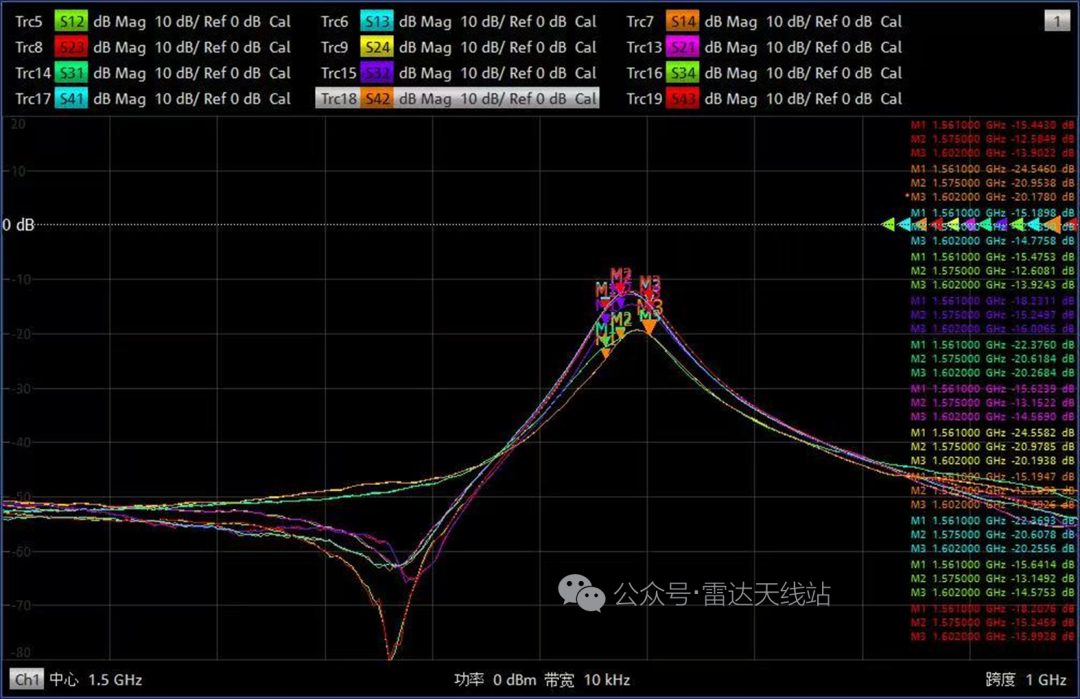
Task: Click marker readout M2 -12.6081 dB
Action: pos(992,271)
